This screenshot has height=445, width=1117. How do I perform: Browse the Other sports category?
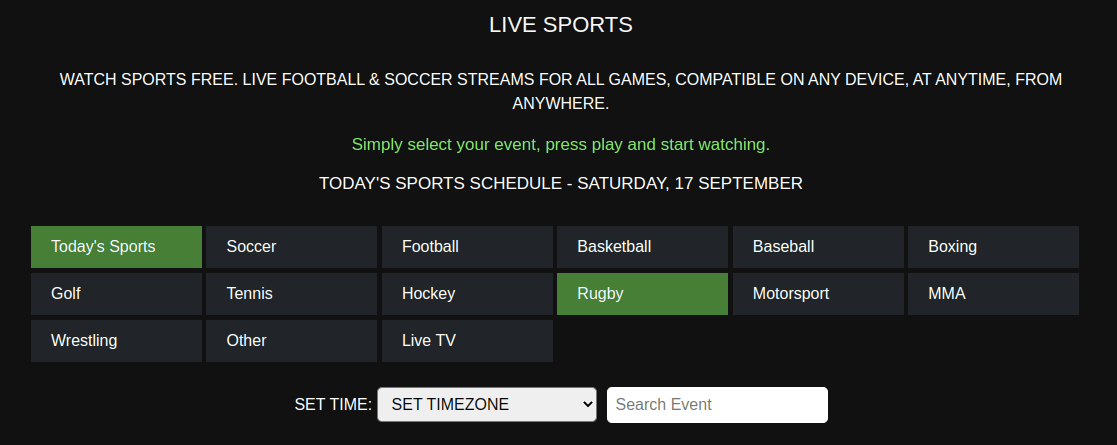[291, 341]
